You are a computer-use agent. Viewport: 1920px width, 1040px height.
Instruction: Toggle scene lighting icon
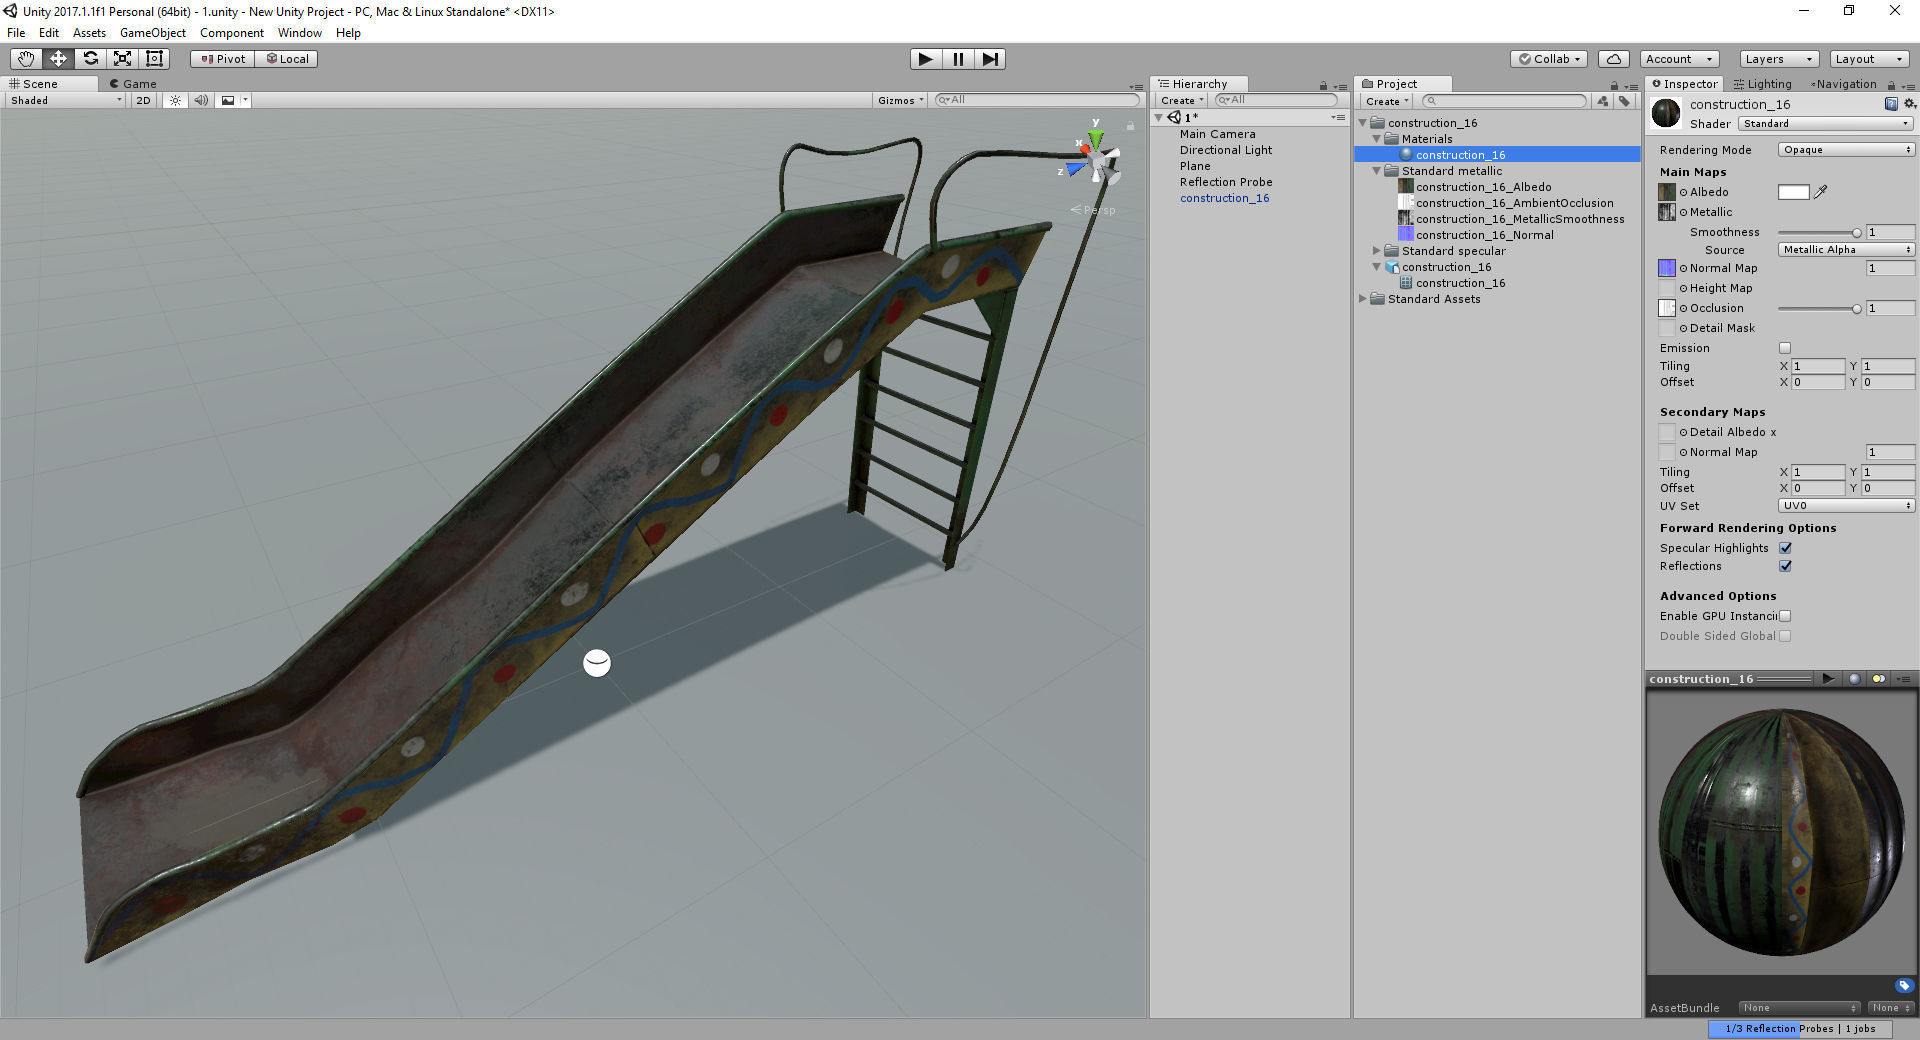tap(175, 100)
